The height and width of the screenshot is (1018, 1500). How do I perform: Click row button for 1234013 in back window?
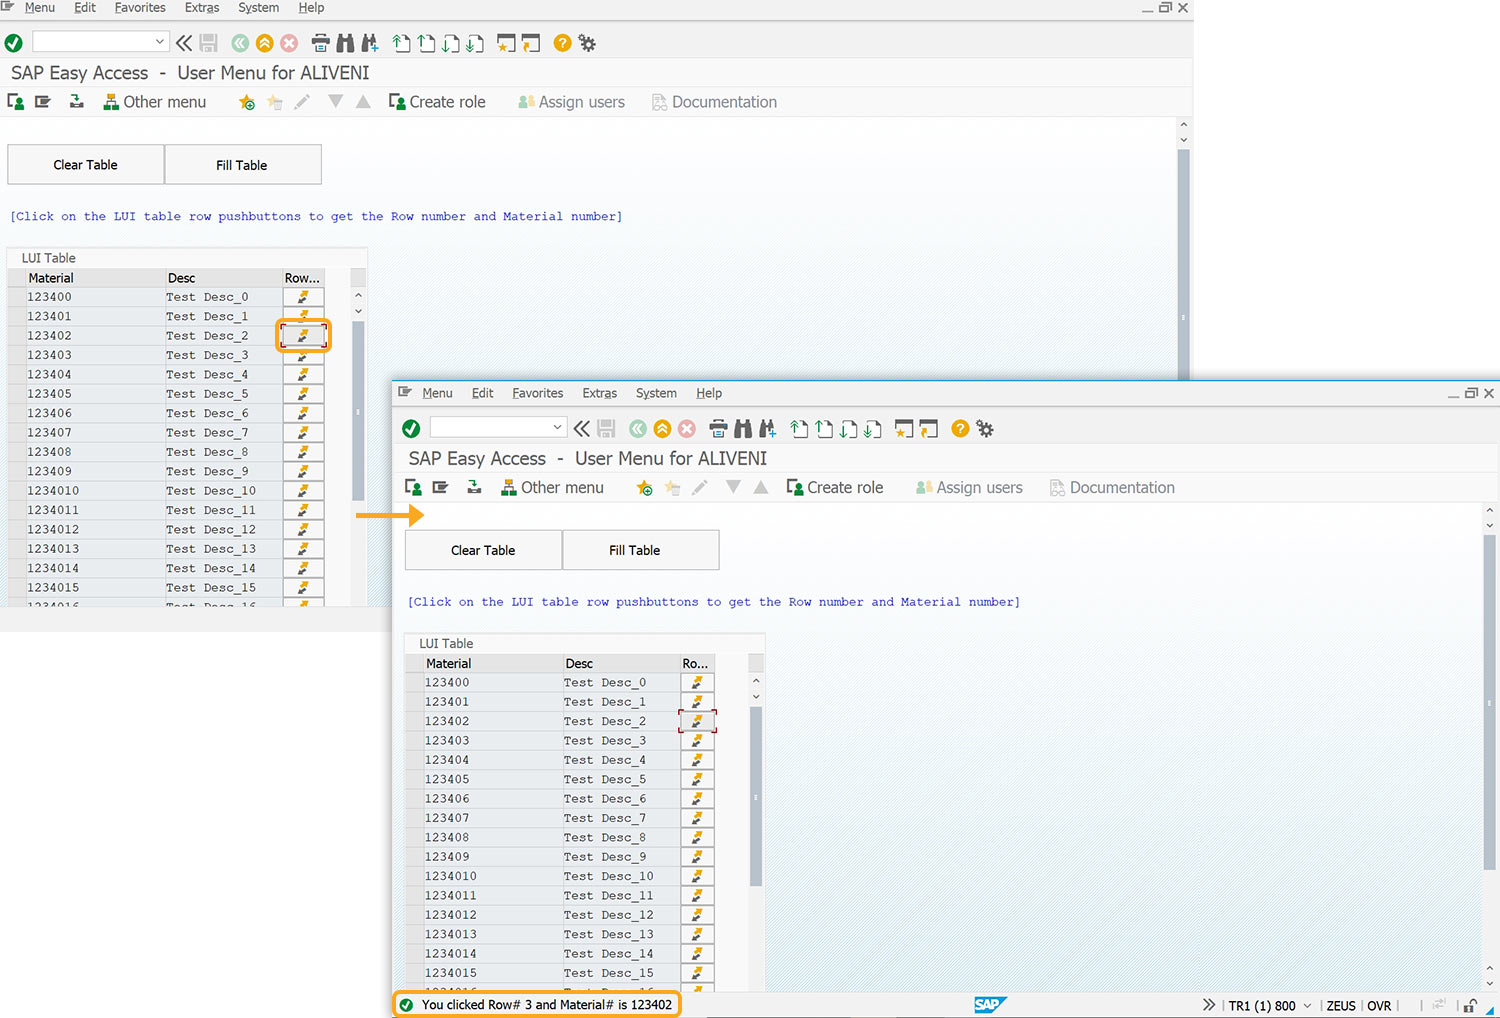[303, 549]
